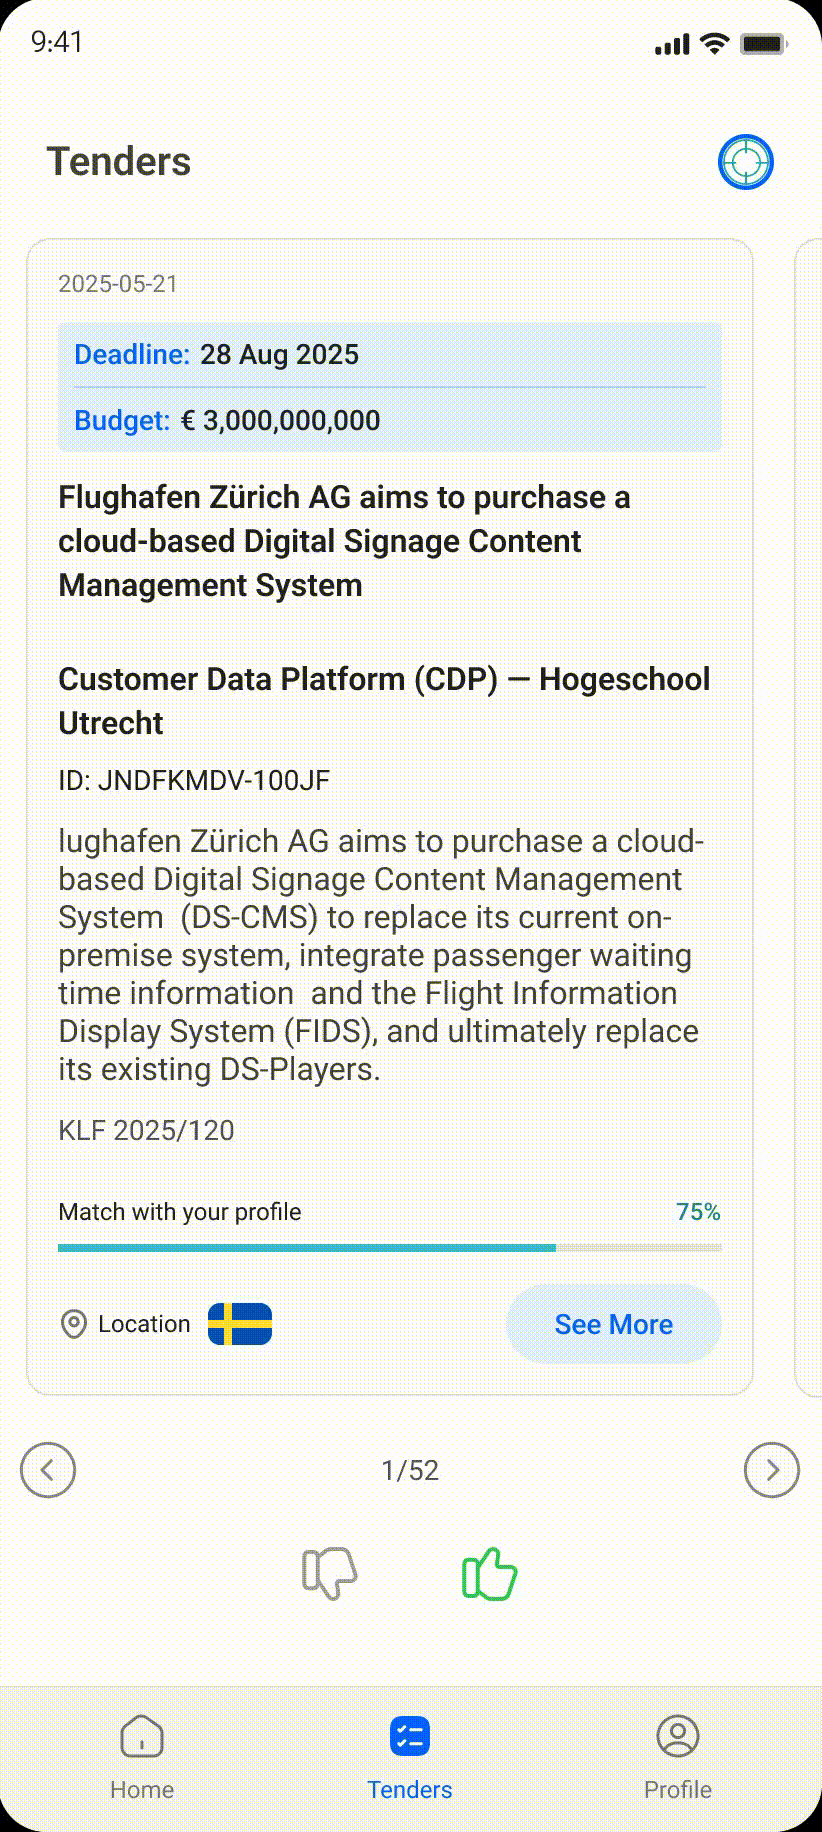Tap the Home house icon
822x1832 pixels.
142,1739
